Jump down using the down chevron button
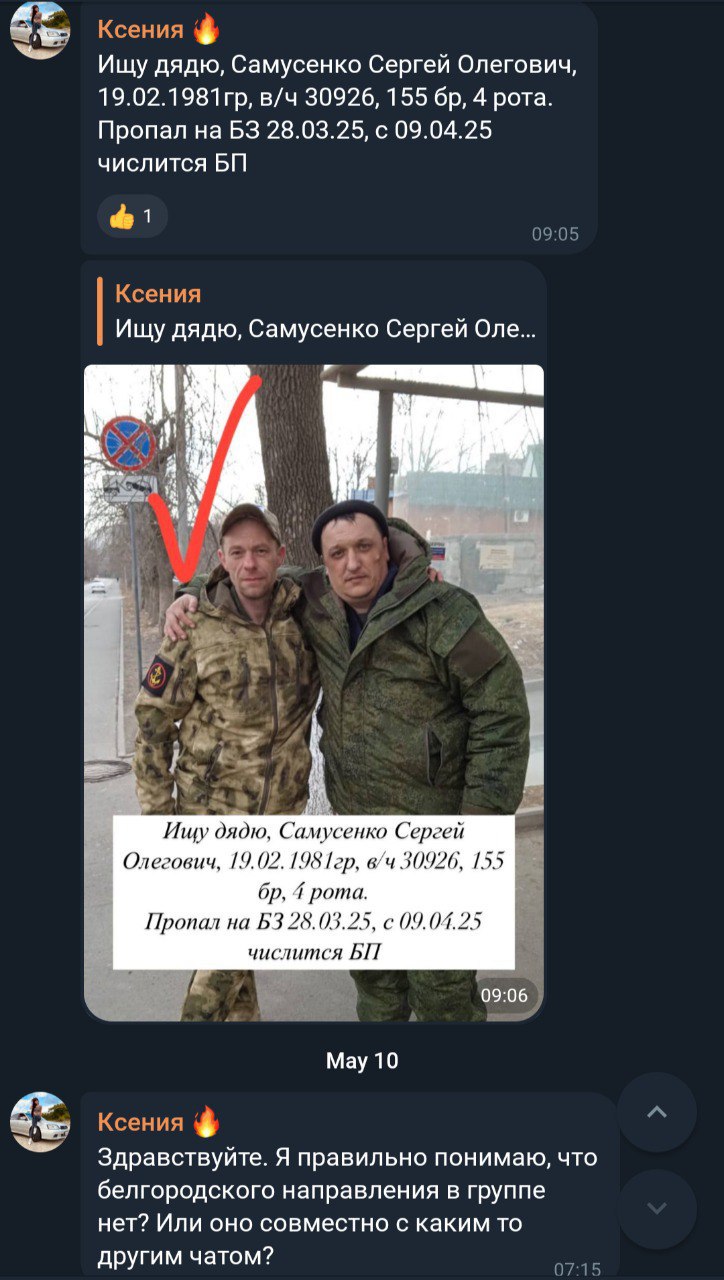Image resolution: width=724 pixels, height=1280 pixels. point(657,1209)
